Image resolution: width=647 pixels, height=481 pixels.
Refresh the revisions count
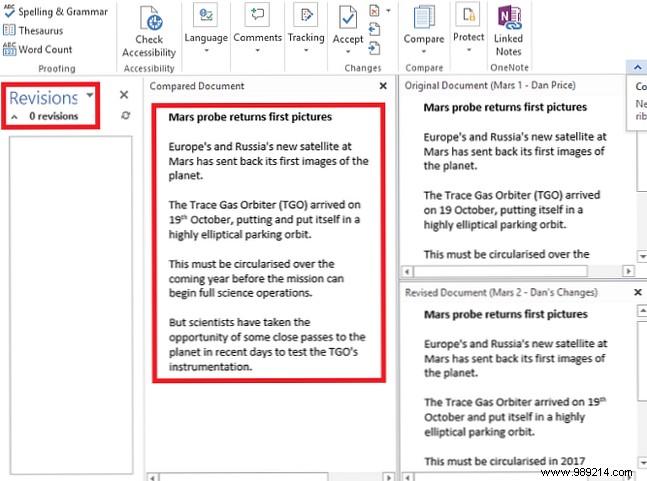click(x=125, y=116)
